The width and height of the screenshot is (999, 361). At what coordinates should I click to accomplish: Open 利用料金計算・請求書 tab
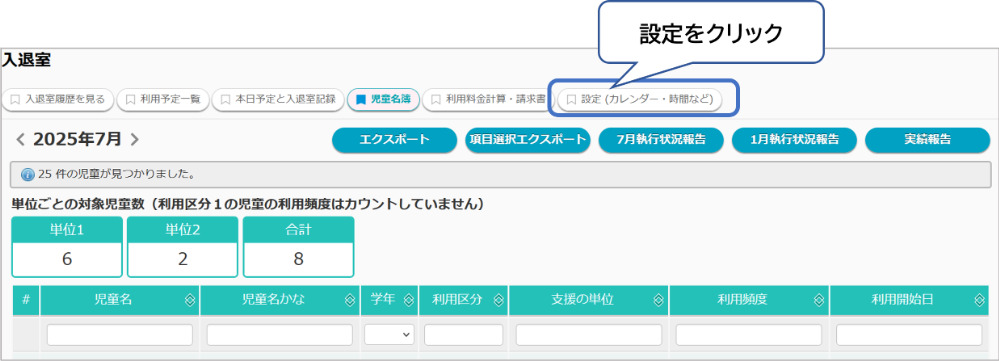coord(487,99)
